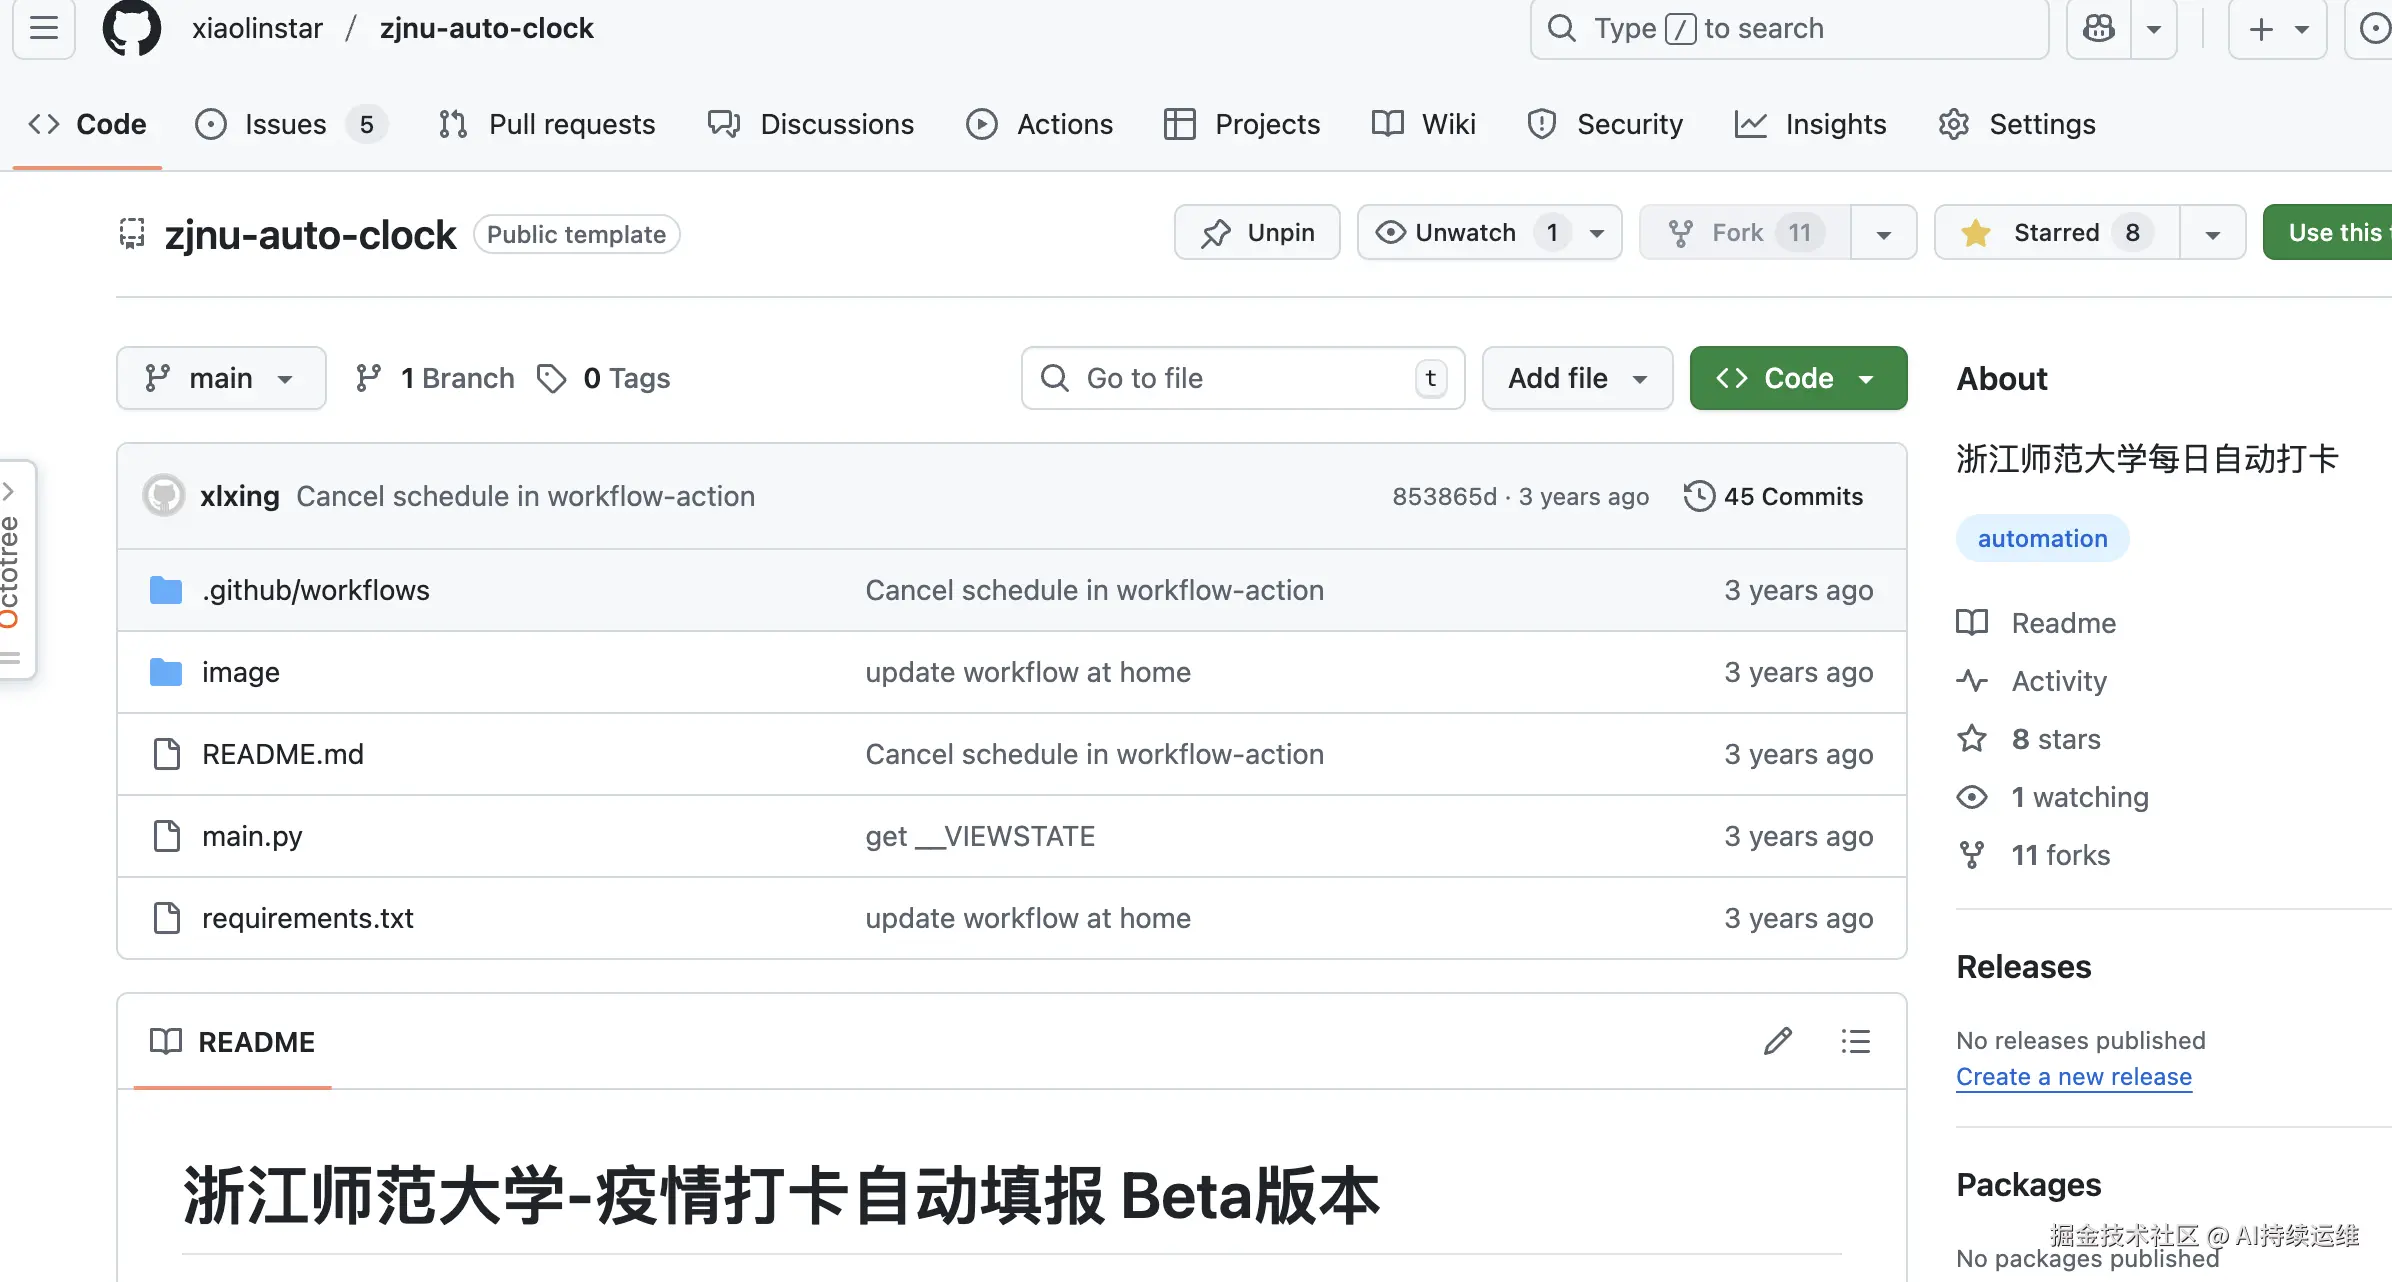The width and height of the screenshot is (2392, 1282).
Task: Open the xiaolinstar owner profile link
Action: [x=257, y=28]
